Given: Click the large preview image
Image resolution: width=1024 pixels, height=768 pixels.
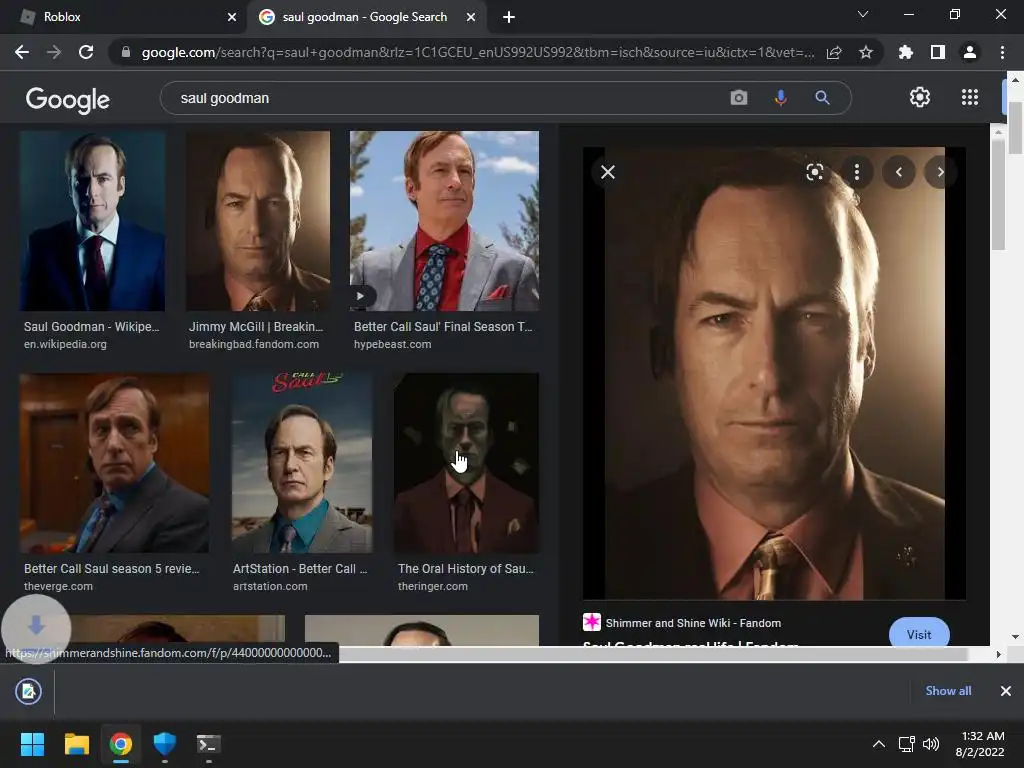Looking at the screenshot, I should coord(775,374).
